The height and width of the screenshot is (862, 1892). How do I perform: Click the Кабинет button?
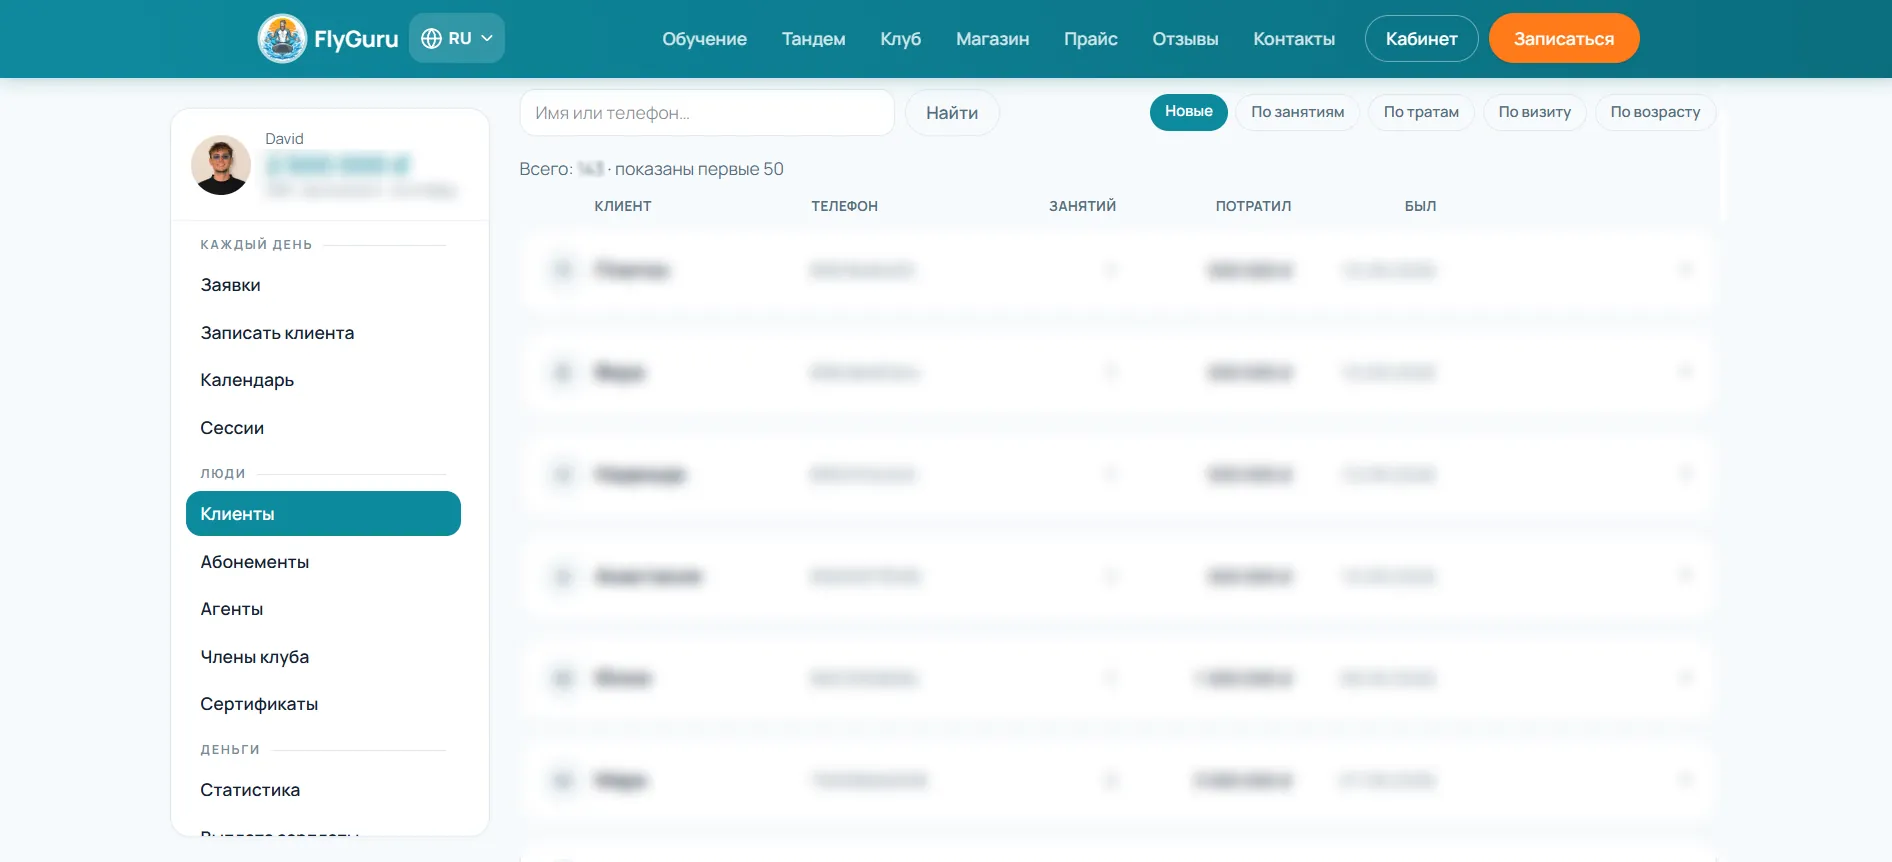coord(1421,39)
